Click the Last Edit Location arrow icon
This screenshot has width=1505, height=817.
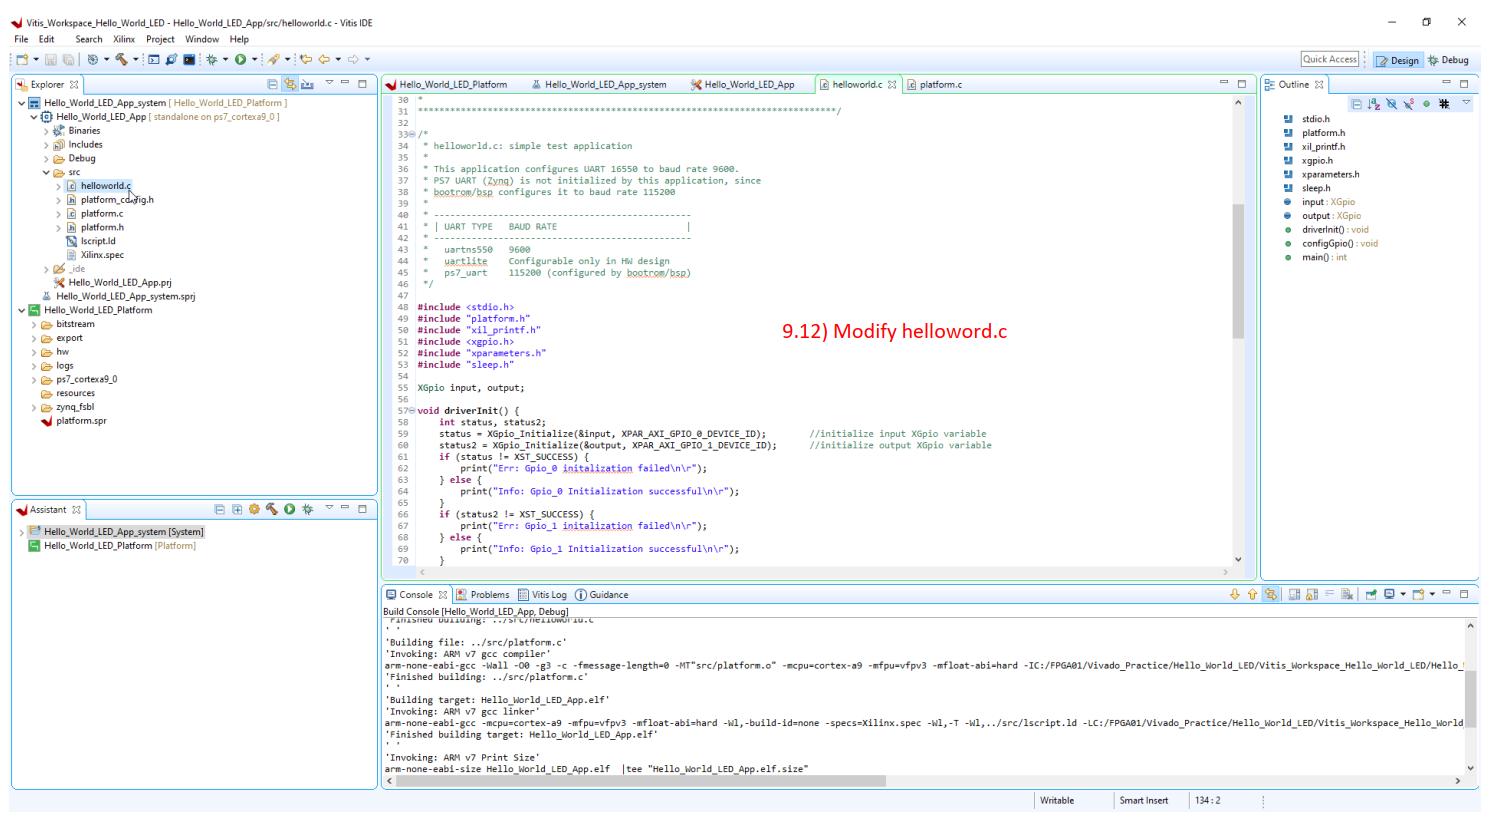coord(306,60)
